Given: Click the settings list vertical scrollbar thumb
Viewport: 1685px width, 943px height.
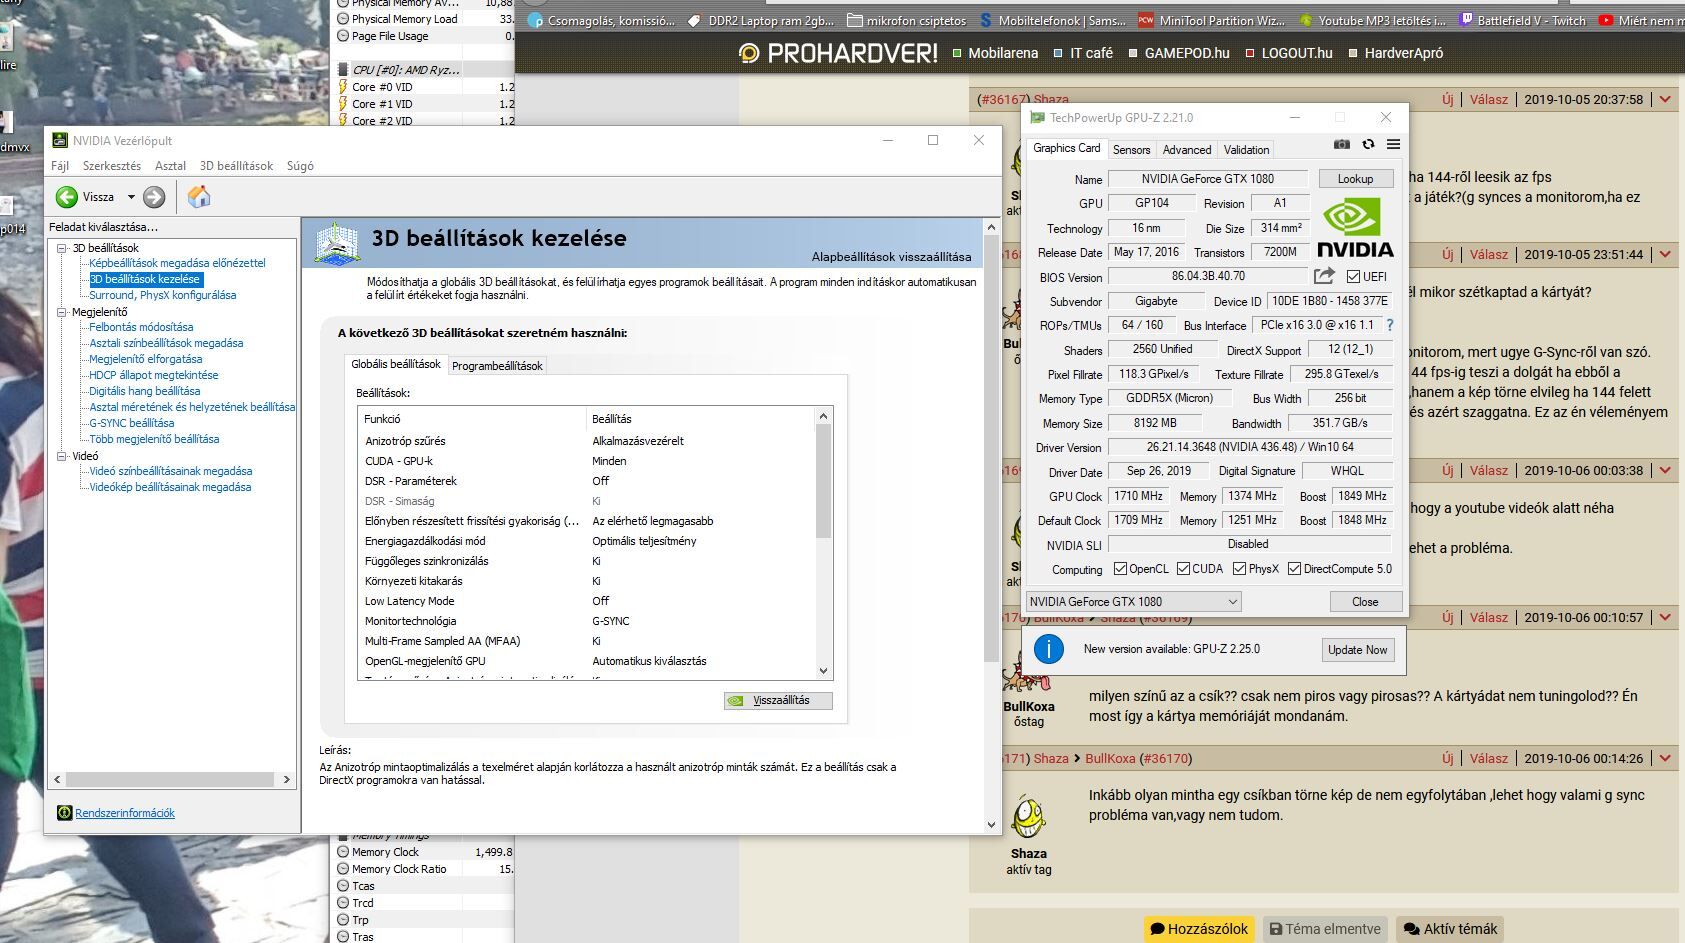Looking at the screenshot, I should point(824,481).
